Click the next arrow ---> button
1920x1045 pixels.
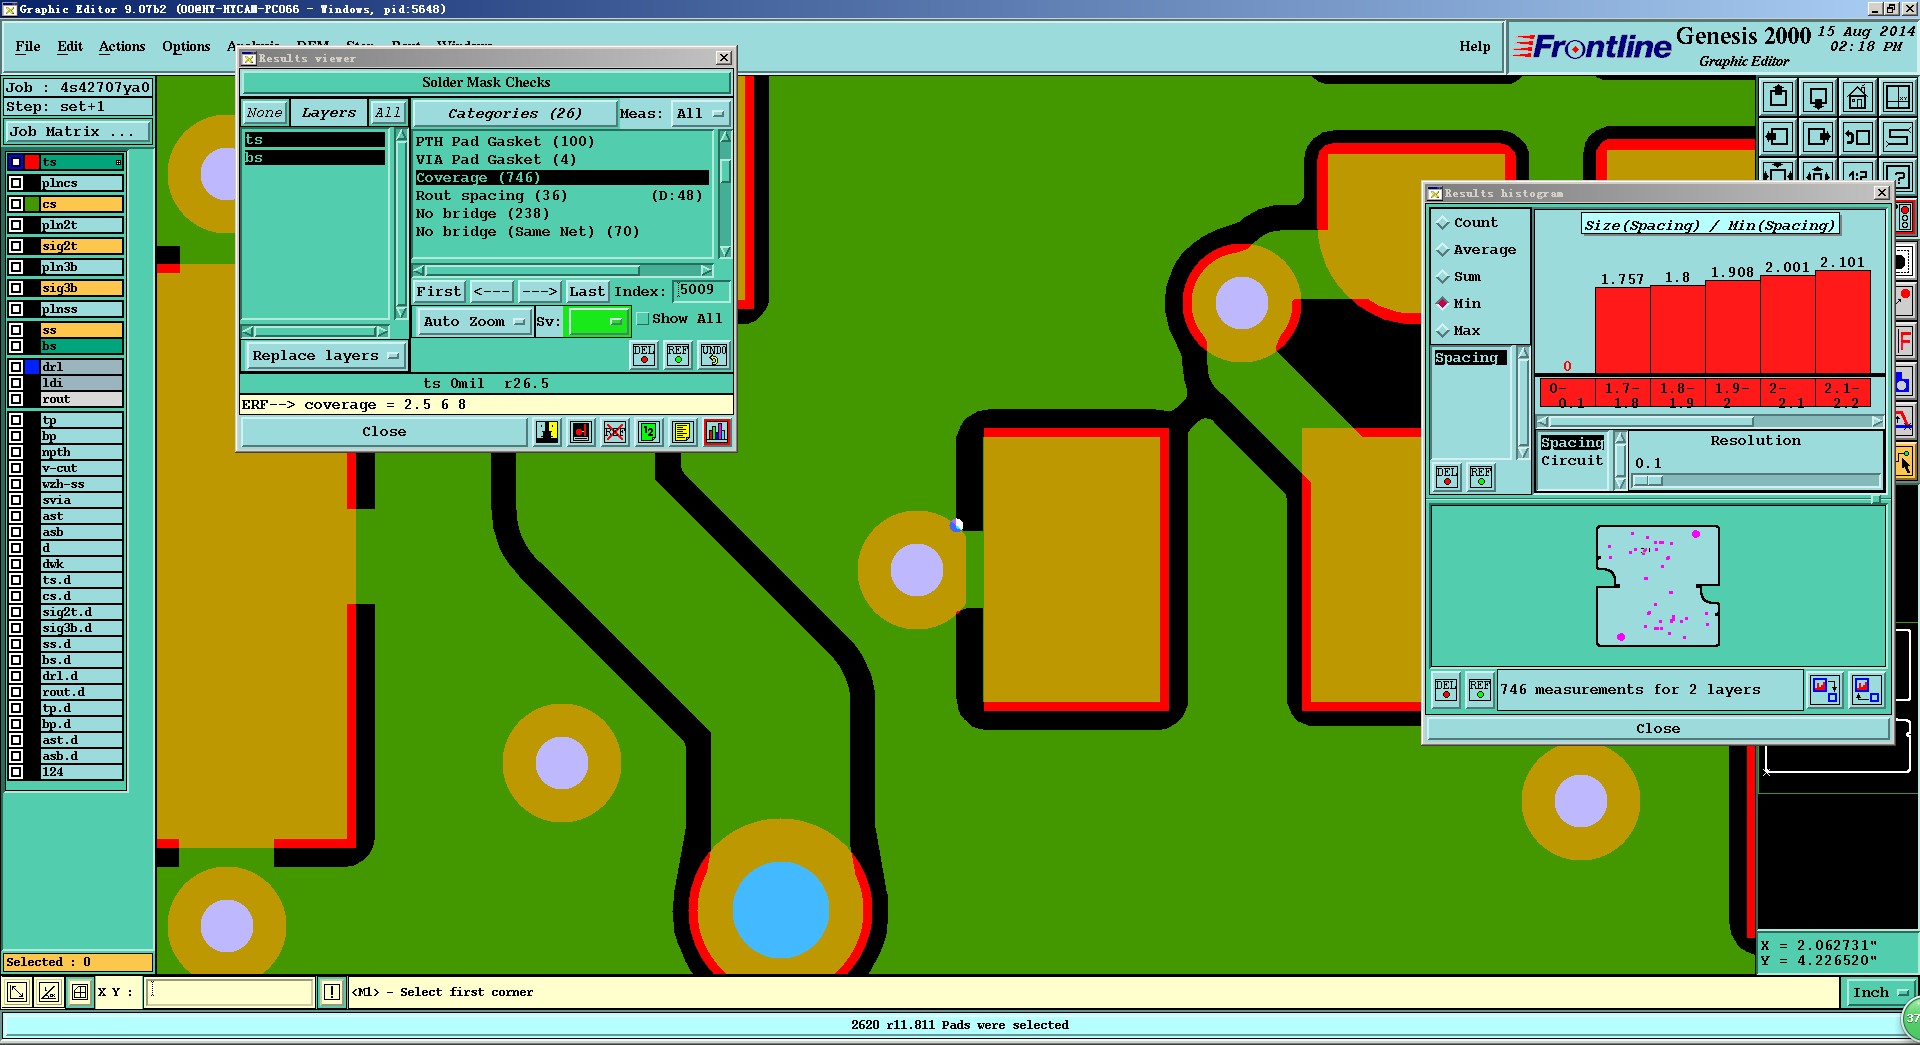tap(539, 291)
